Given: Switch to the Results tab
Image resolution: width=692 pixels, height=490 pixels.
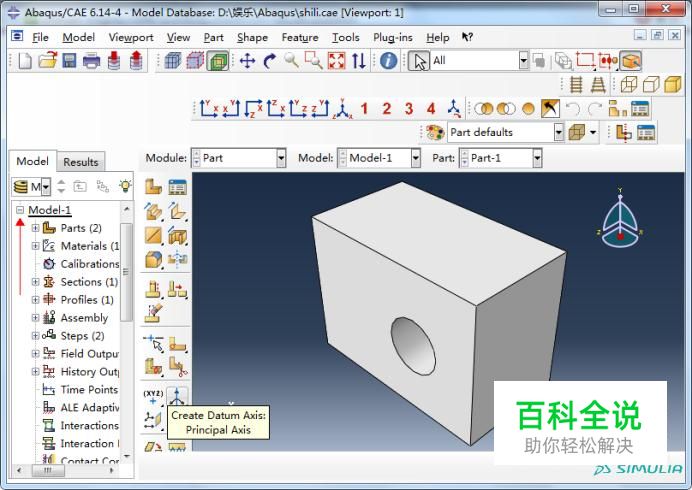Looking at the screenshot, I should coord(81,162).
